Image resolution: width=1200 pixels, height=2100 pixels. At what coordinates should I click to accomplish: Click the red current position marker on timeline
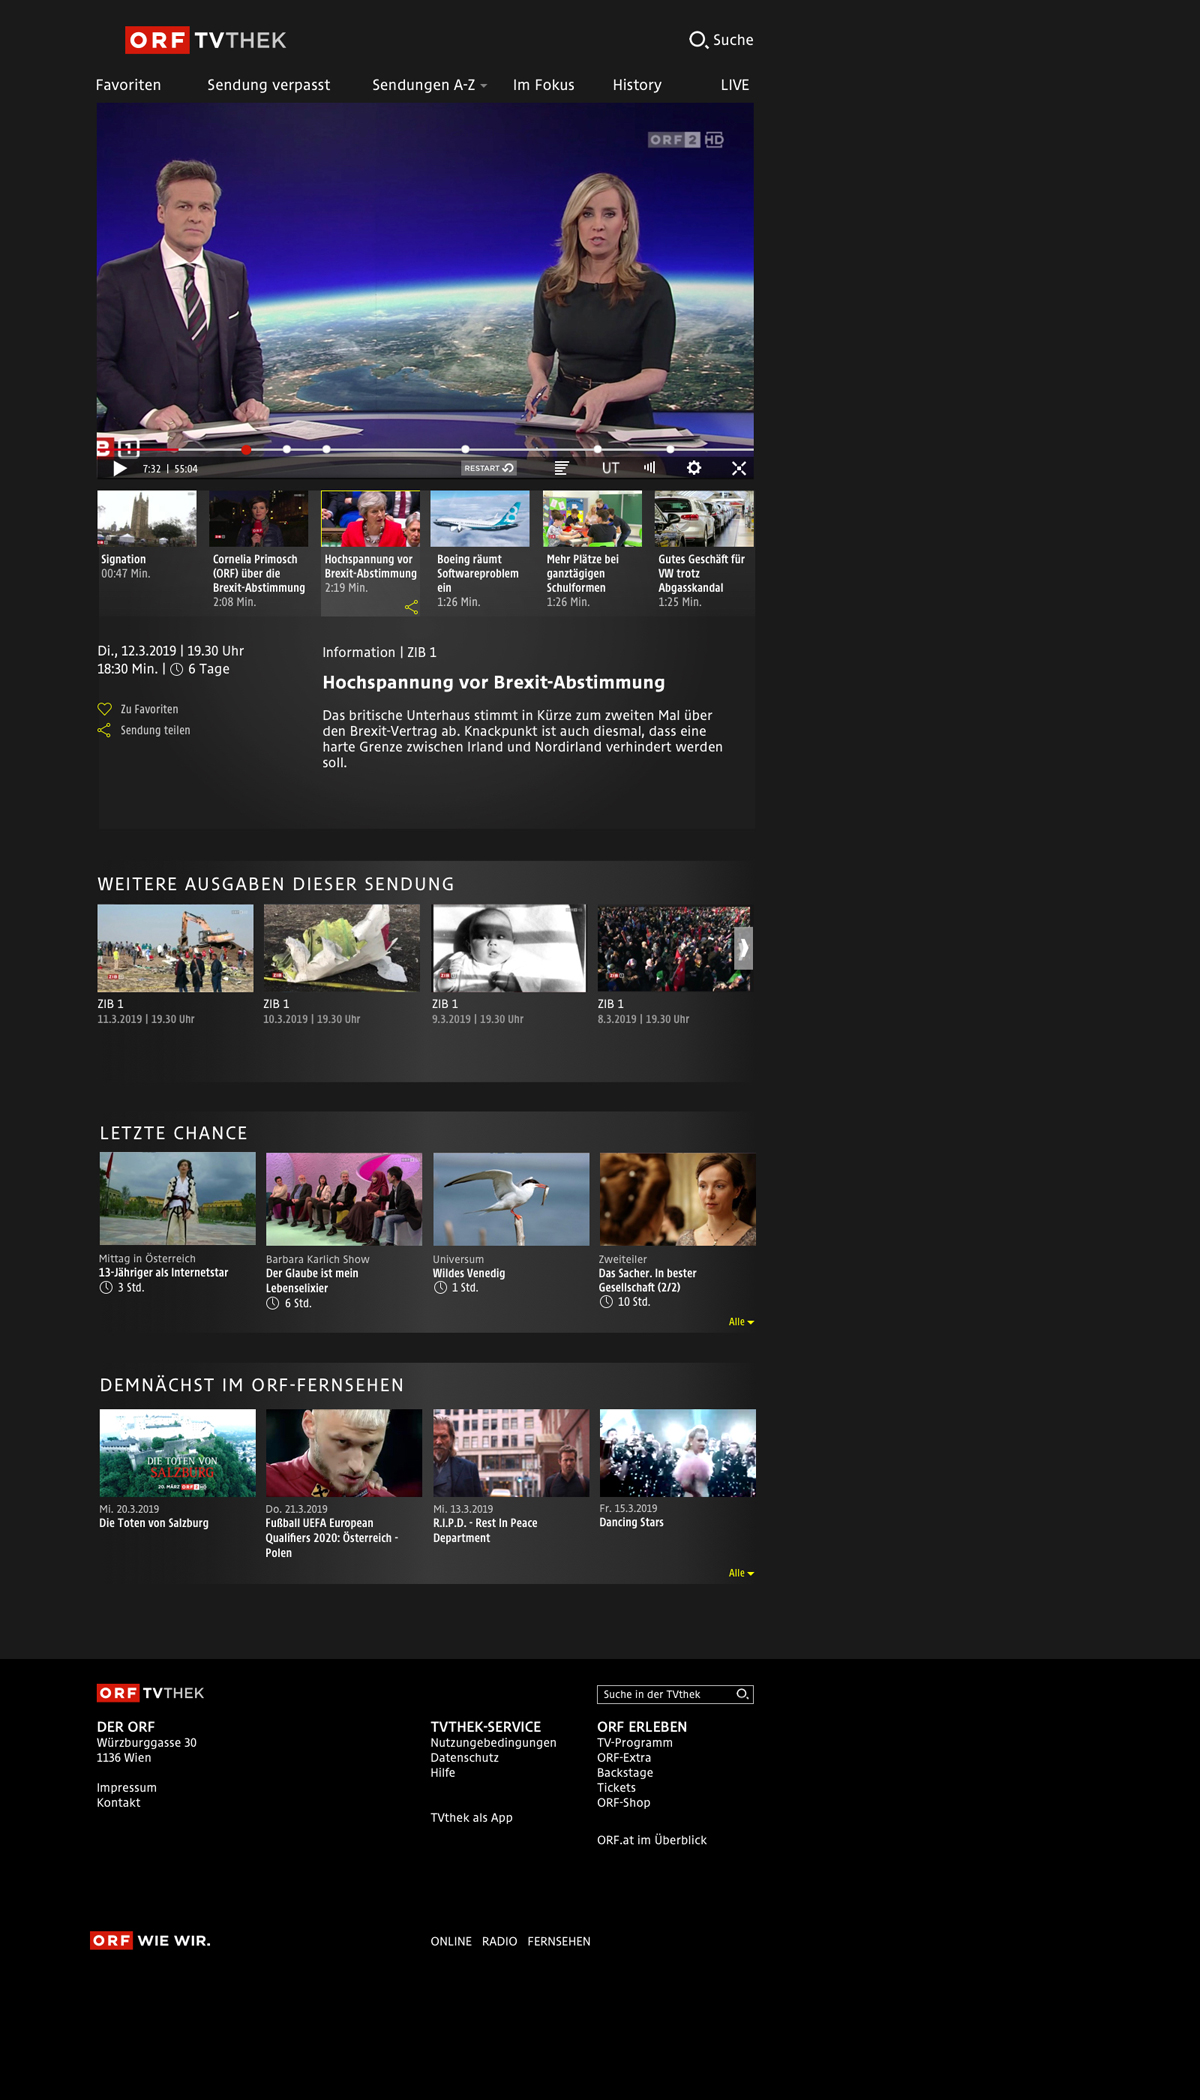pos(246,450)
